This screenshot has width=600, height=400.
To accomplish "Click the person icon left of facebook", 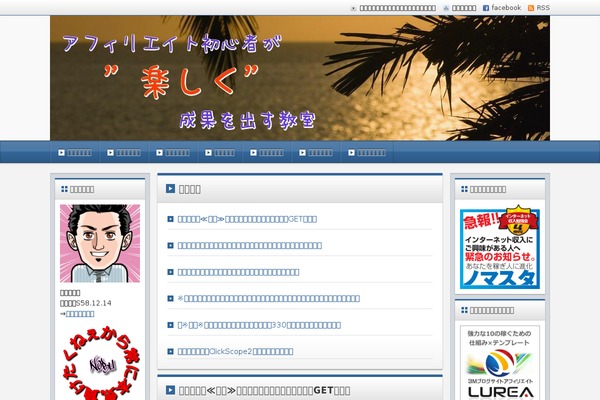I will [445, 8].
